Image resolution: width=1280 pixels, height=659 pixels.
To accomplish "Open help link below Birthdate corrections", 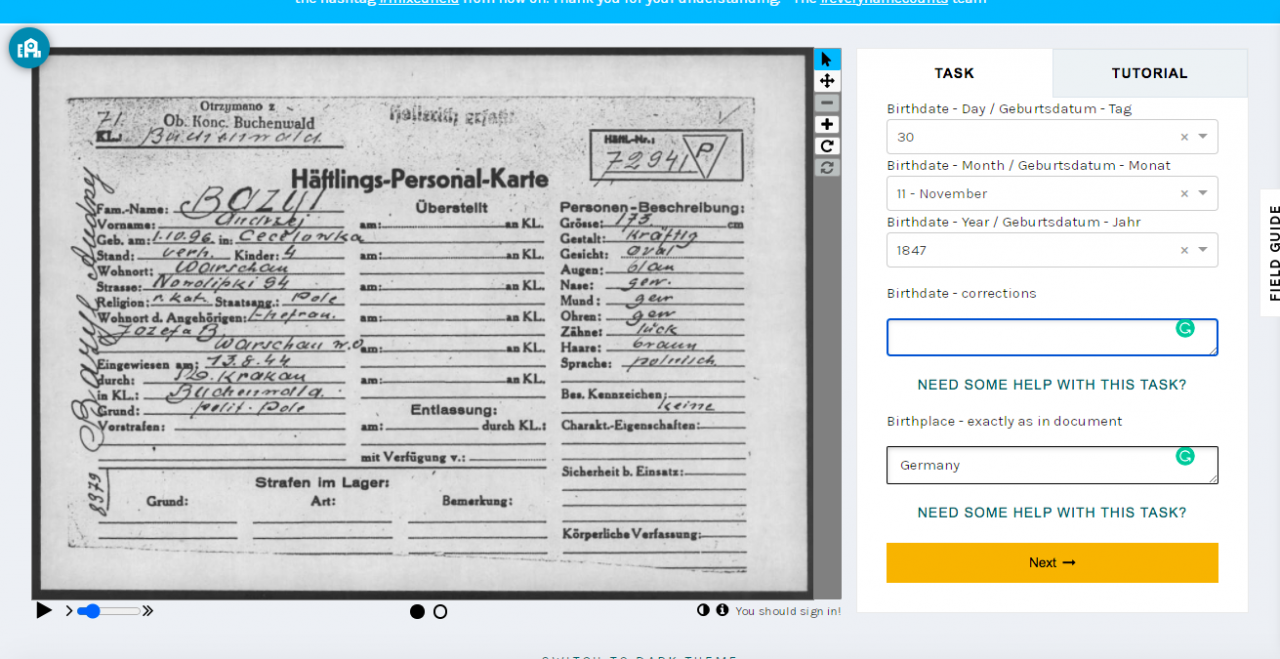I will click(x=1052, y=385).
